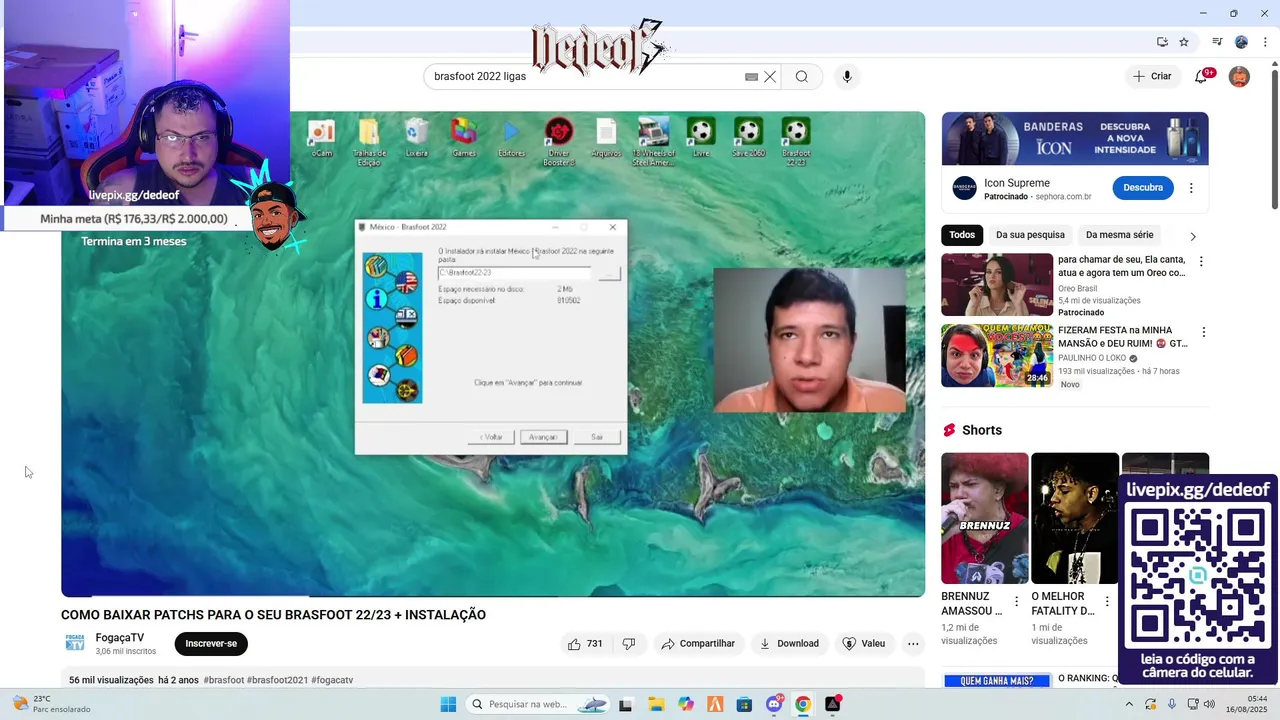Open Discord from the taskbar
Image resolution: width=1280 pixels, height=720 pixels.
(x=774, y=704)
